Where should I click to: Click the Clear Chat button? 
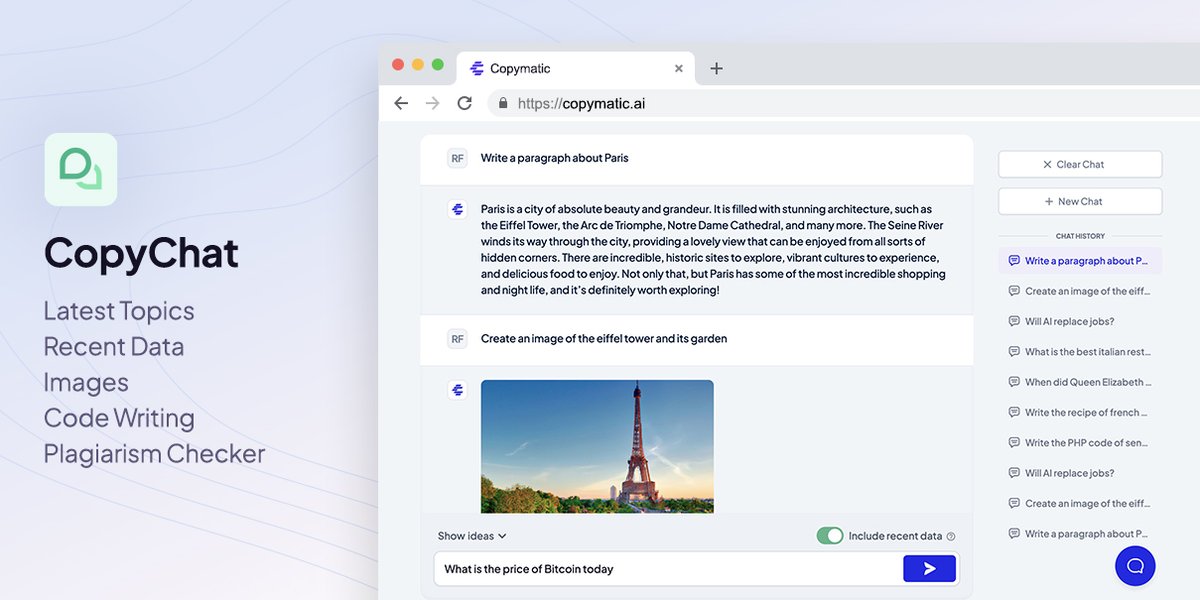[x=1080, y=164]
